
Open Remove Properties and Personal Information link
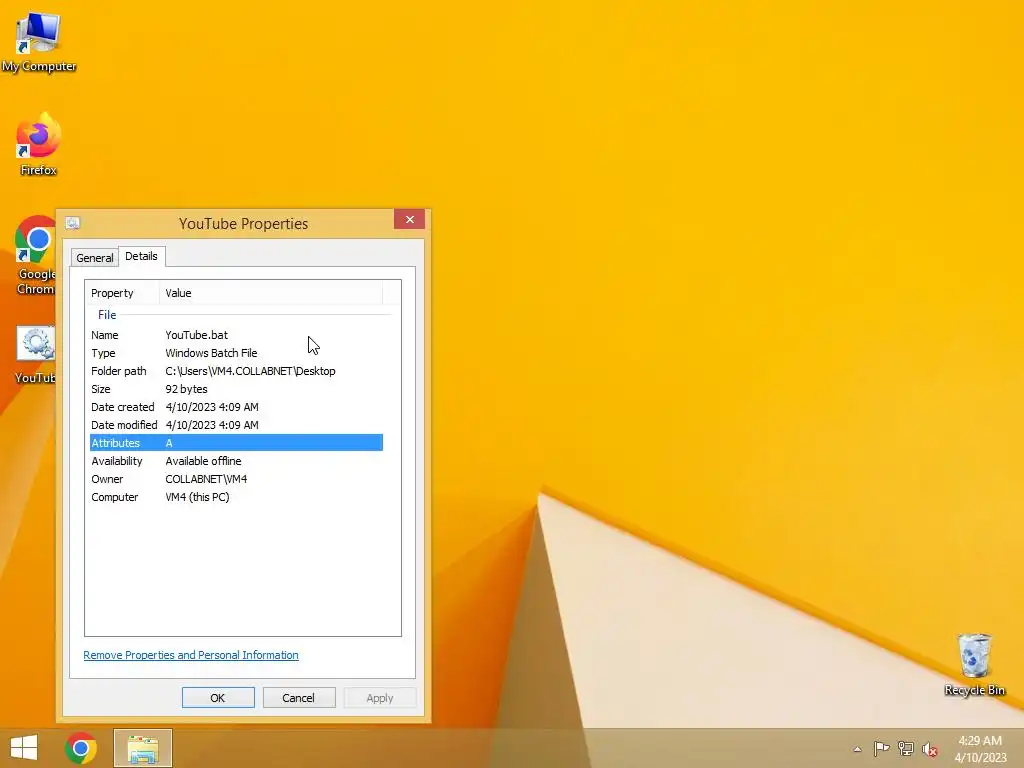click(x=191, y=655)
